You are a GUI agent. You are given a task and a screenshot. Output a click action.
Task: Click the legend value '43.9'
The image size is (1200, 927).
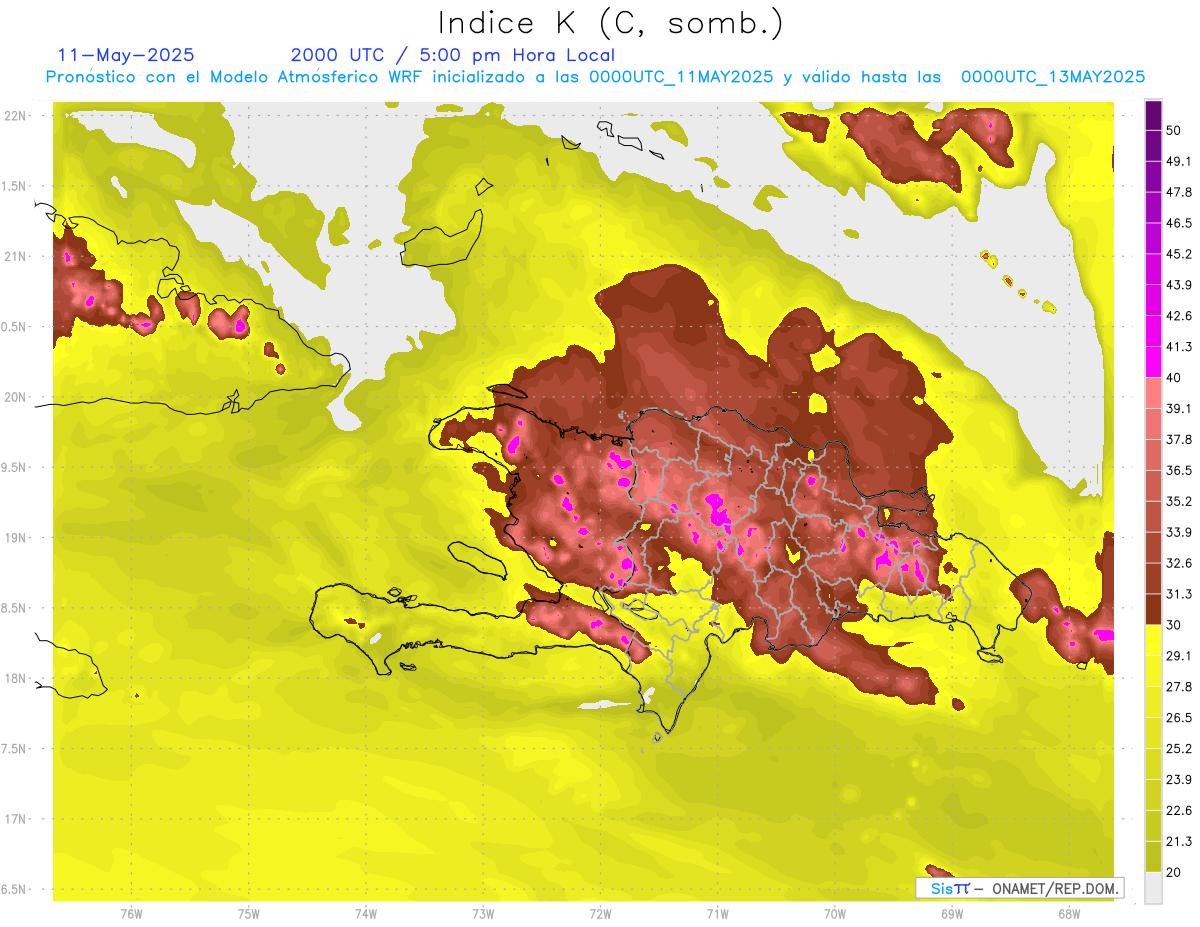[1180, 285]
